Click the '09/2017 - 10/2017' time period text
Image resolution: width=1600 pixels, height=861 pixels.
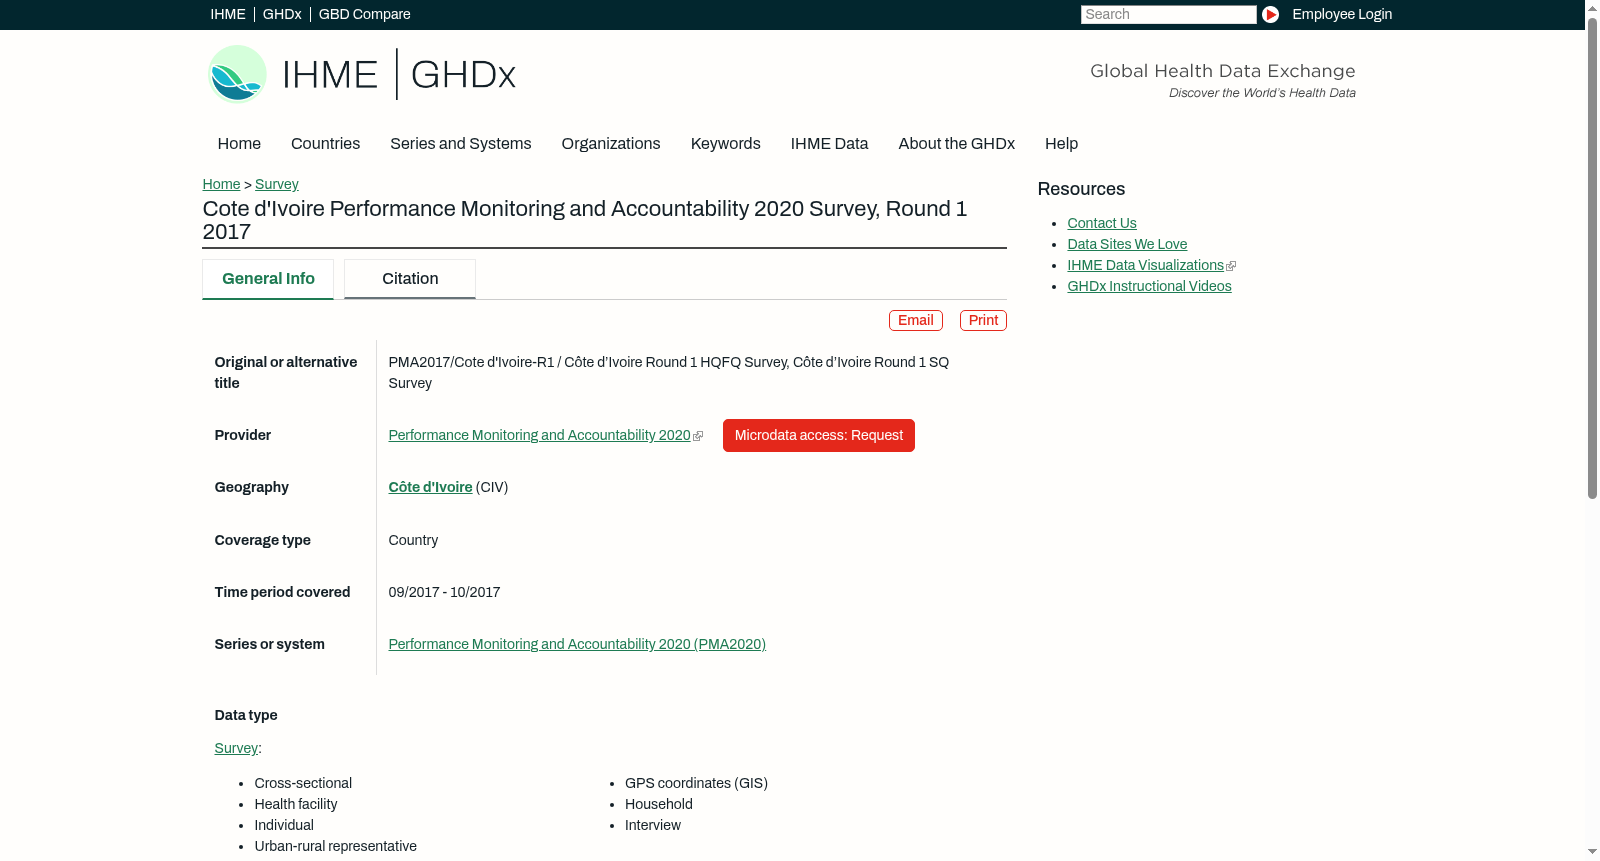(444, 592)
